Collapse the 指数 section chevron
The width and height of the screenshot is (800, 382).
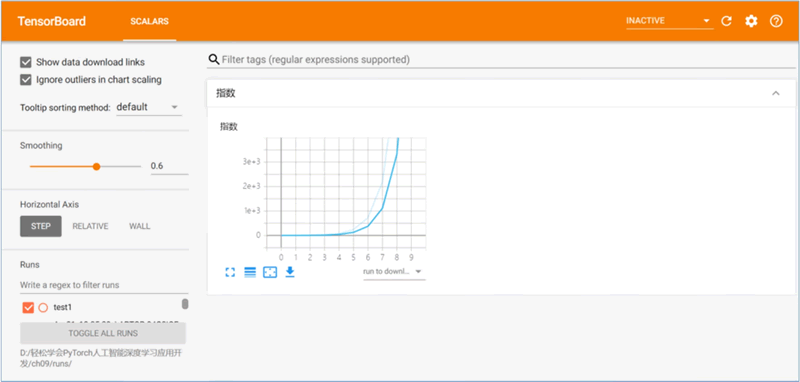(x=776, y=93)
